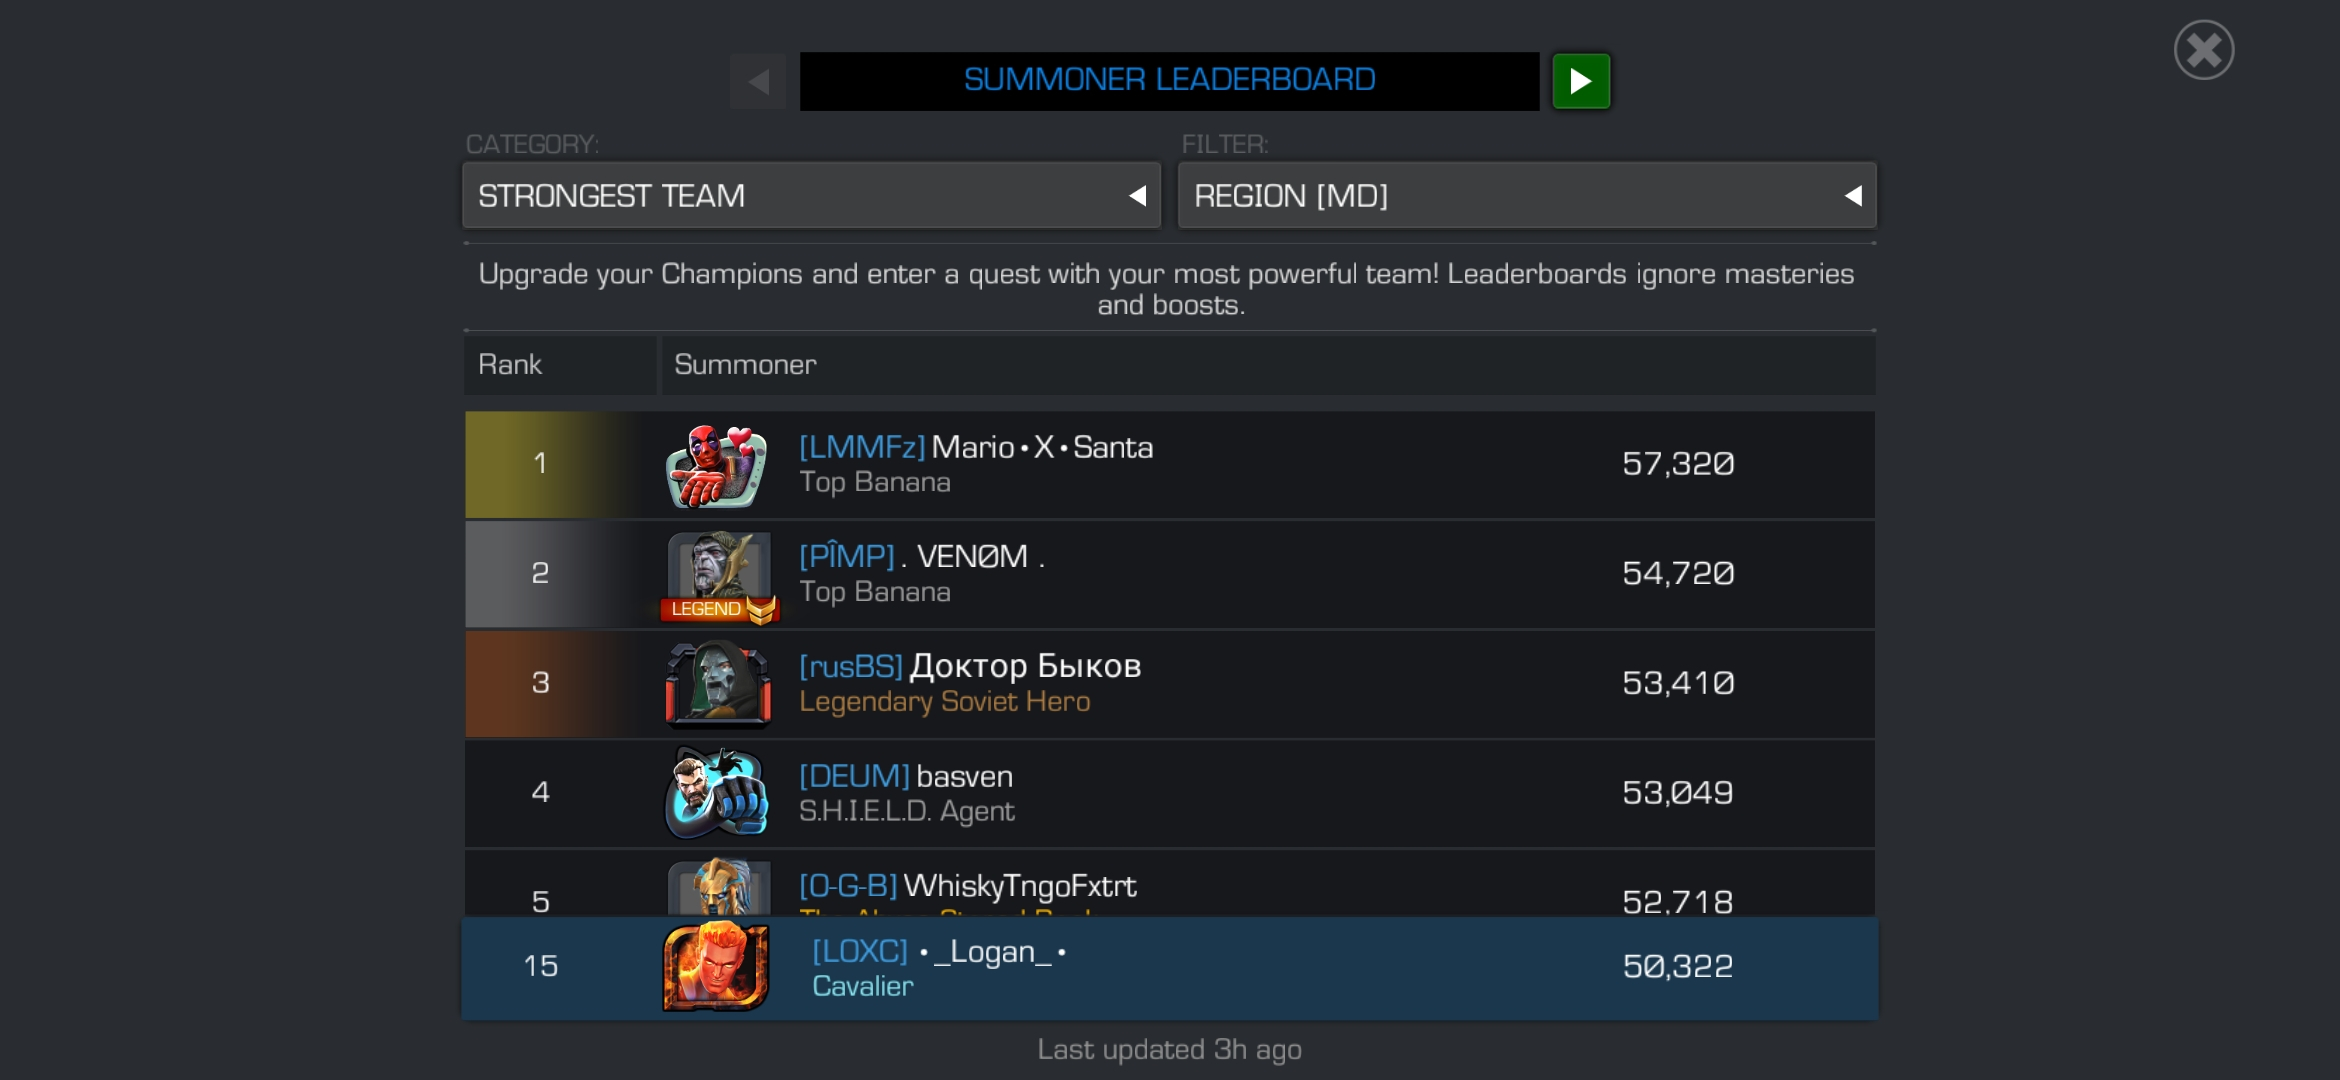Select the Summoner Leaderboard title tab
2340x1080 pixels.
pyautogui.click(x=1169, y=81)
